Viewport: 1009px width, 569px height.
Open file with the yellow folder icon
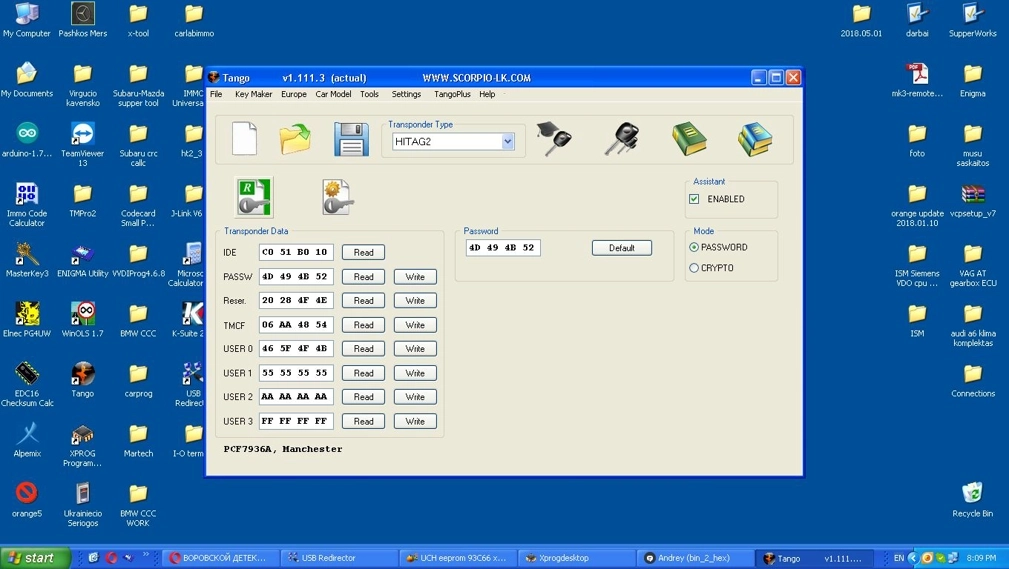coord(295,138)
